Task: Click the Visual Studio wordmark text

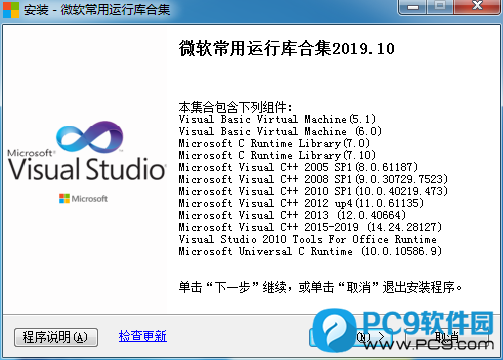Action: tap(87, 169)
